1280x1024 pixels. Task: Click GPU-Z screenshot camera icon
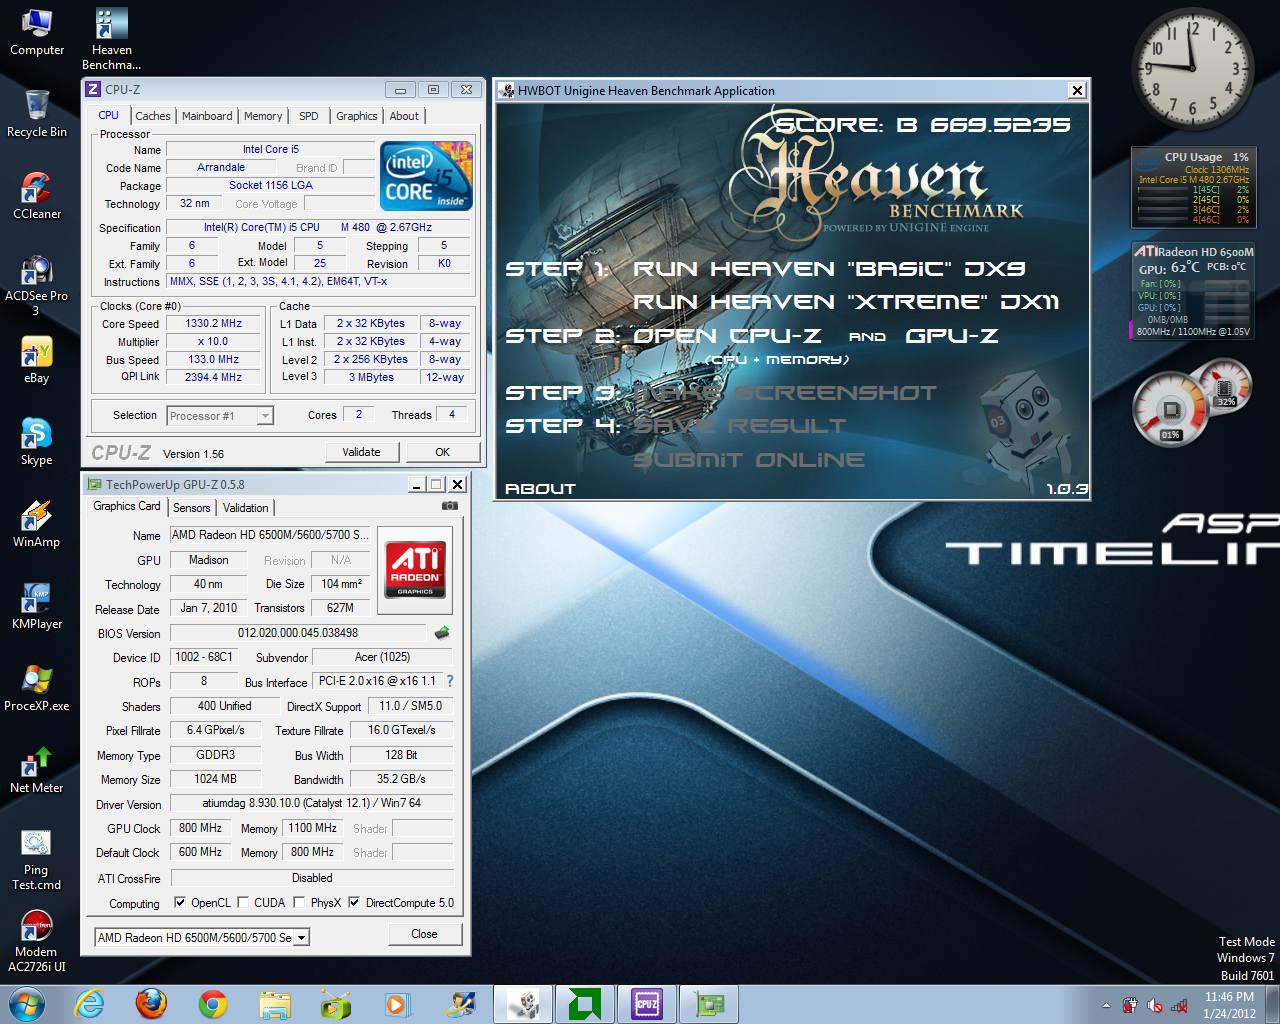[450, 506]
